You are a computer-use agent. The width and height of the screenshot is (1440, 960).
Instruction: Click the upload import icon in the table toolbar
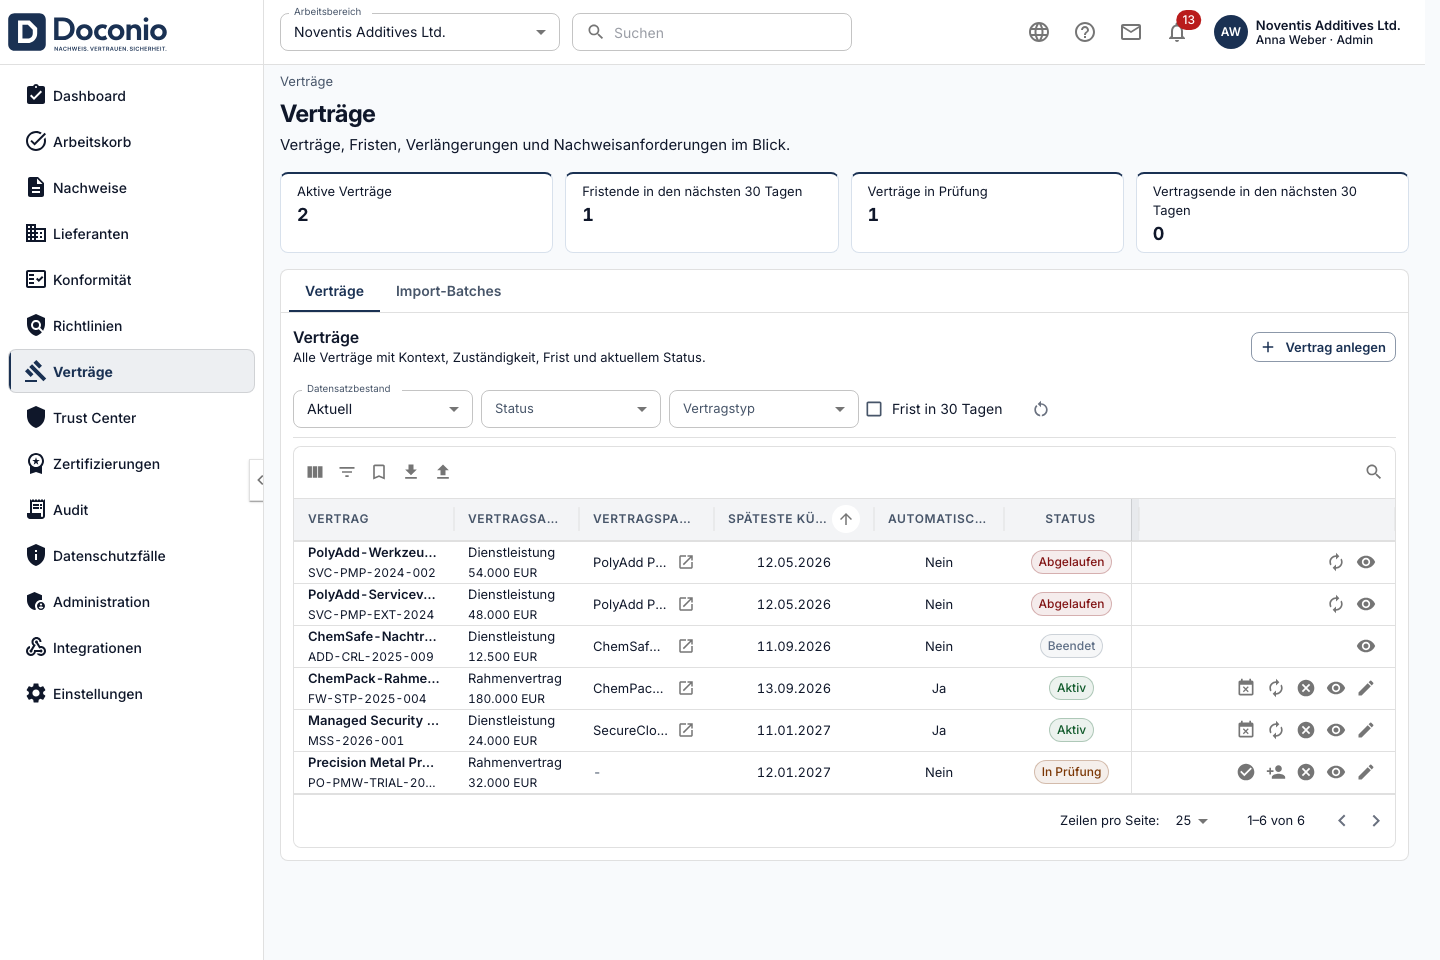pos(443,472)
